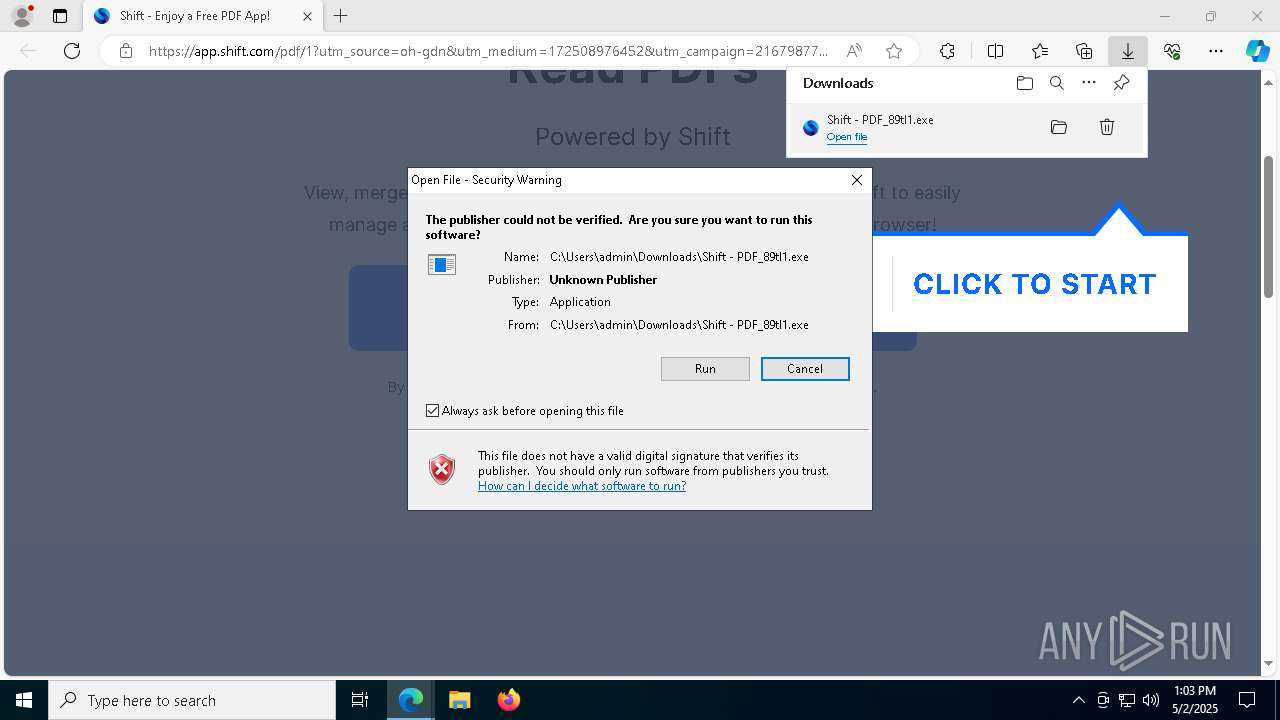The height and width of the screenshot is (720, 1280).
Task: Show Shift PDF exe in folder
Action: (x=1059, y=127)
